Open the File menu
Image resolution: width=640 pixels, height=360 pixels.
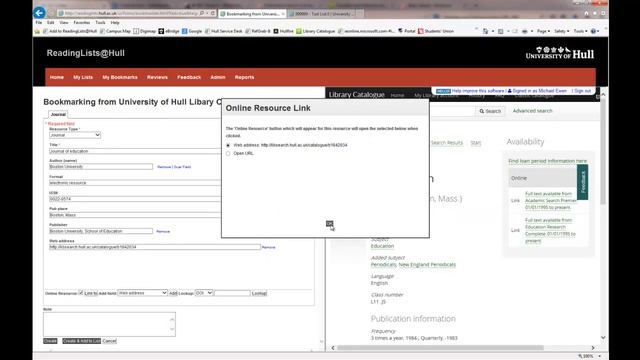39,22
